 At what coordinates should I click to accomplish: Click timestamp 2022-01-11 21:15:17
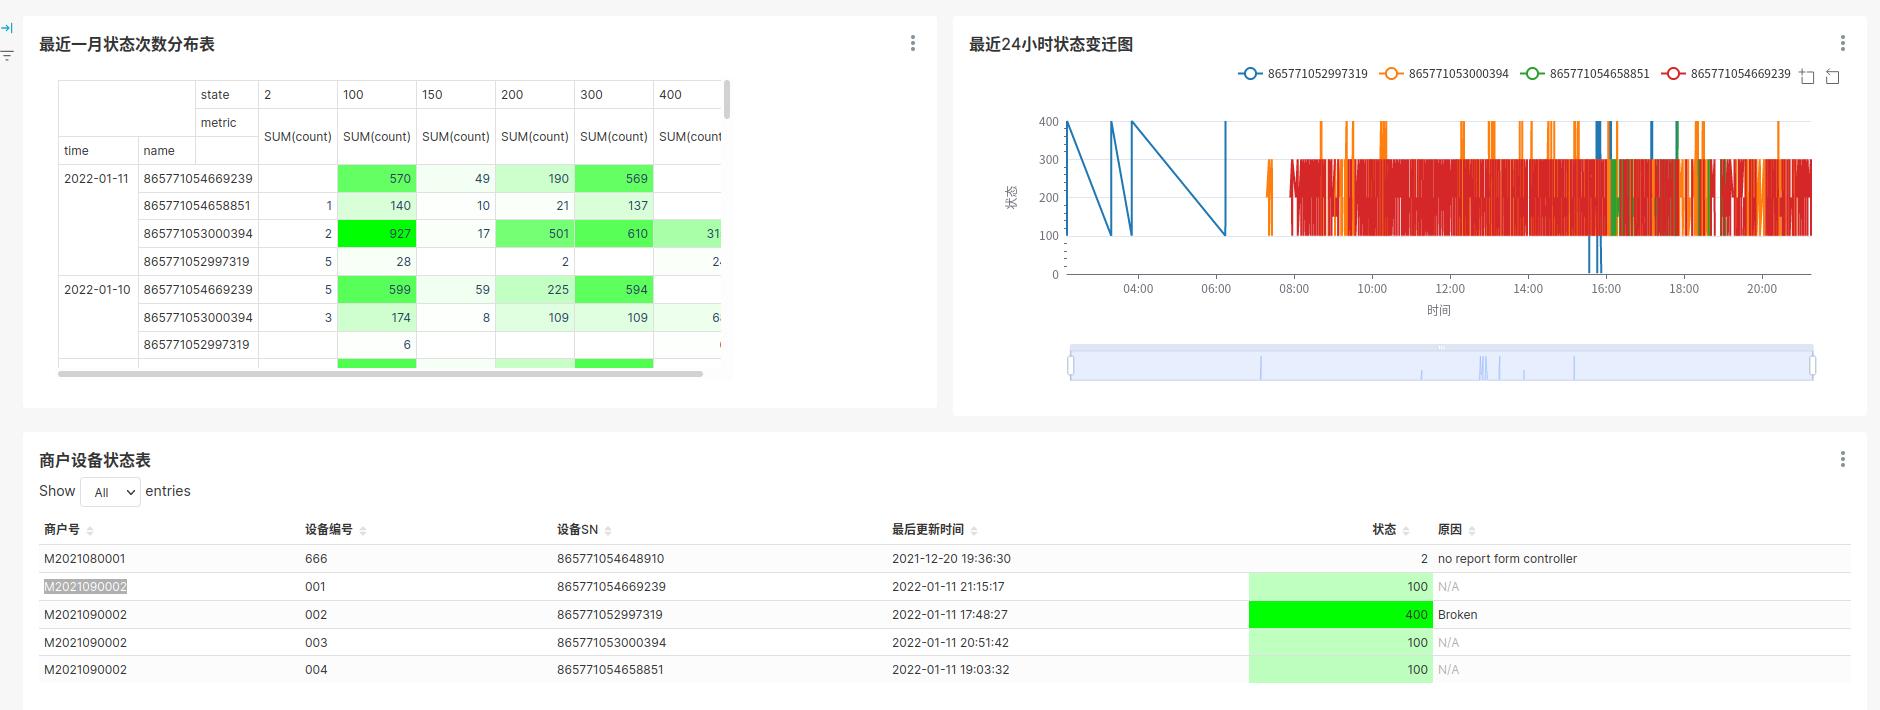point(948,587)
